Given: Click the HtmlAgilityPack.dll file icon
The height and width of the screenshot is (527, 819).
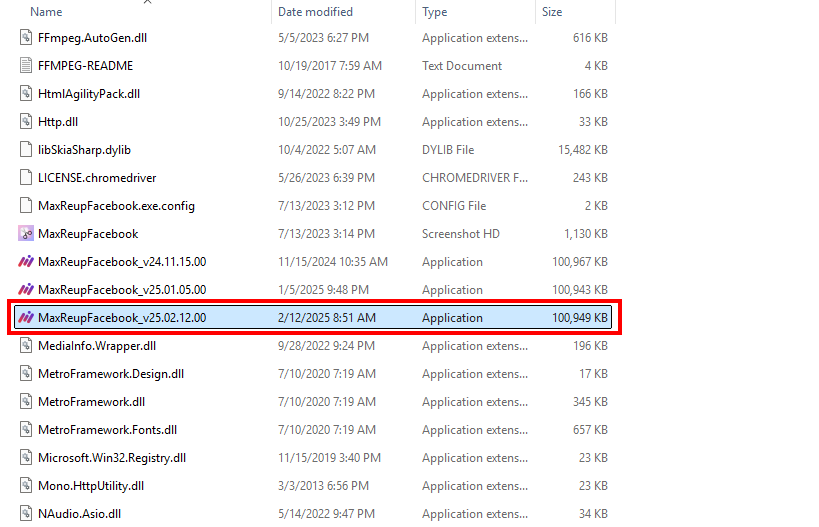Looking at the screenshot, I should pyautogui.click(x=26, y=94).
